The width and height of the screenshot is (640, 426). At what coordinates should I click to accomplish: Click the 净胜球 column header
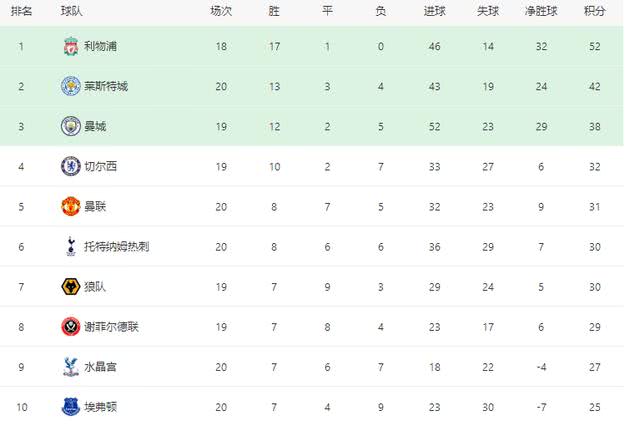[541, 11]
